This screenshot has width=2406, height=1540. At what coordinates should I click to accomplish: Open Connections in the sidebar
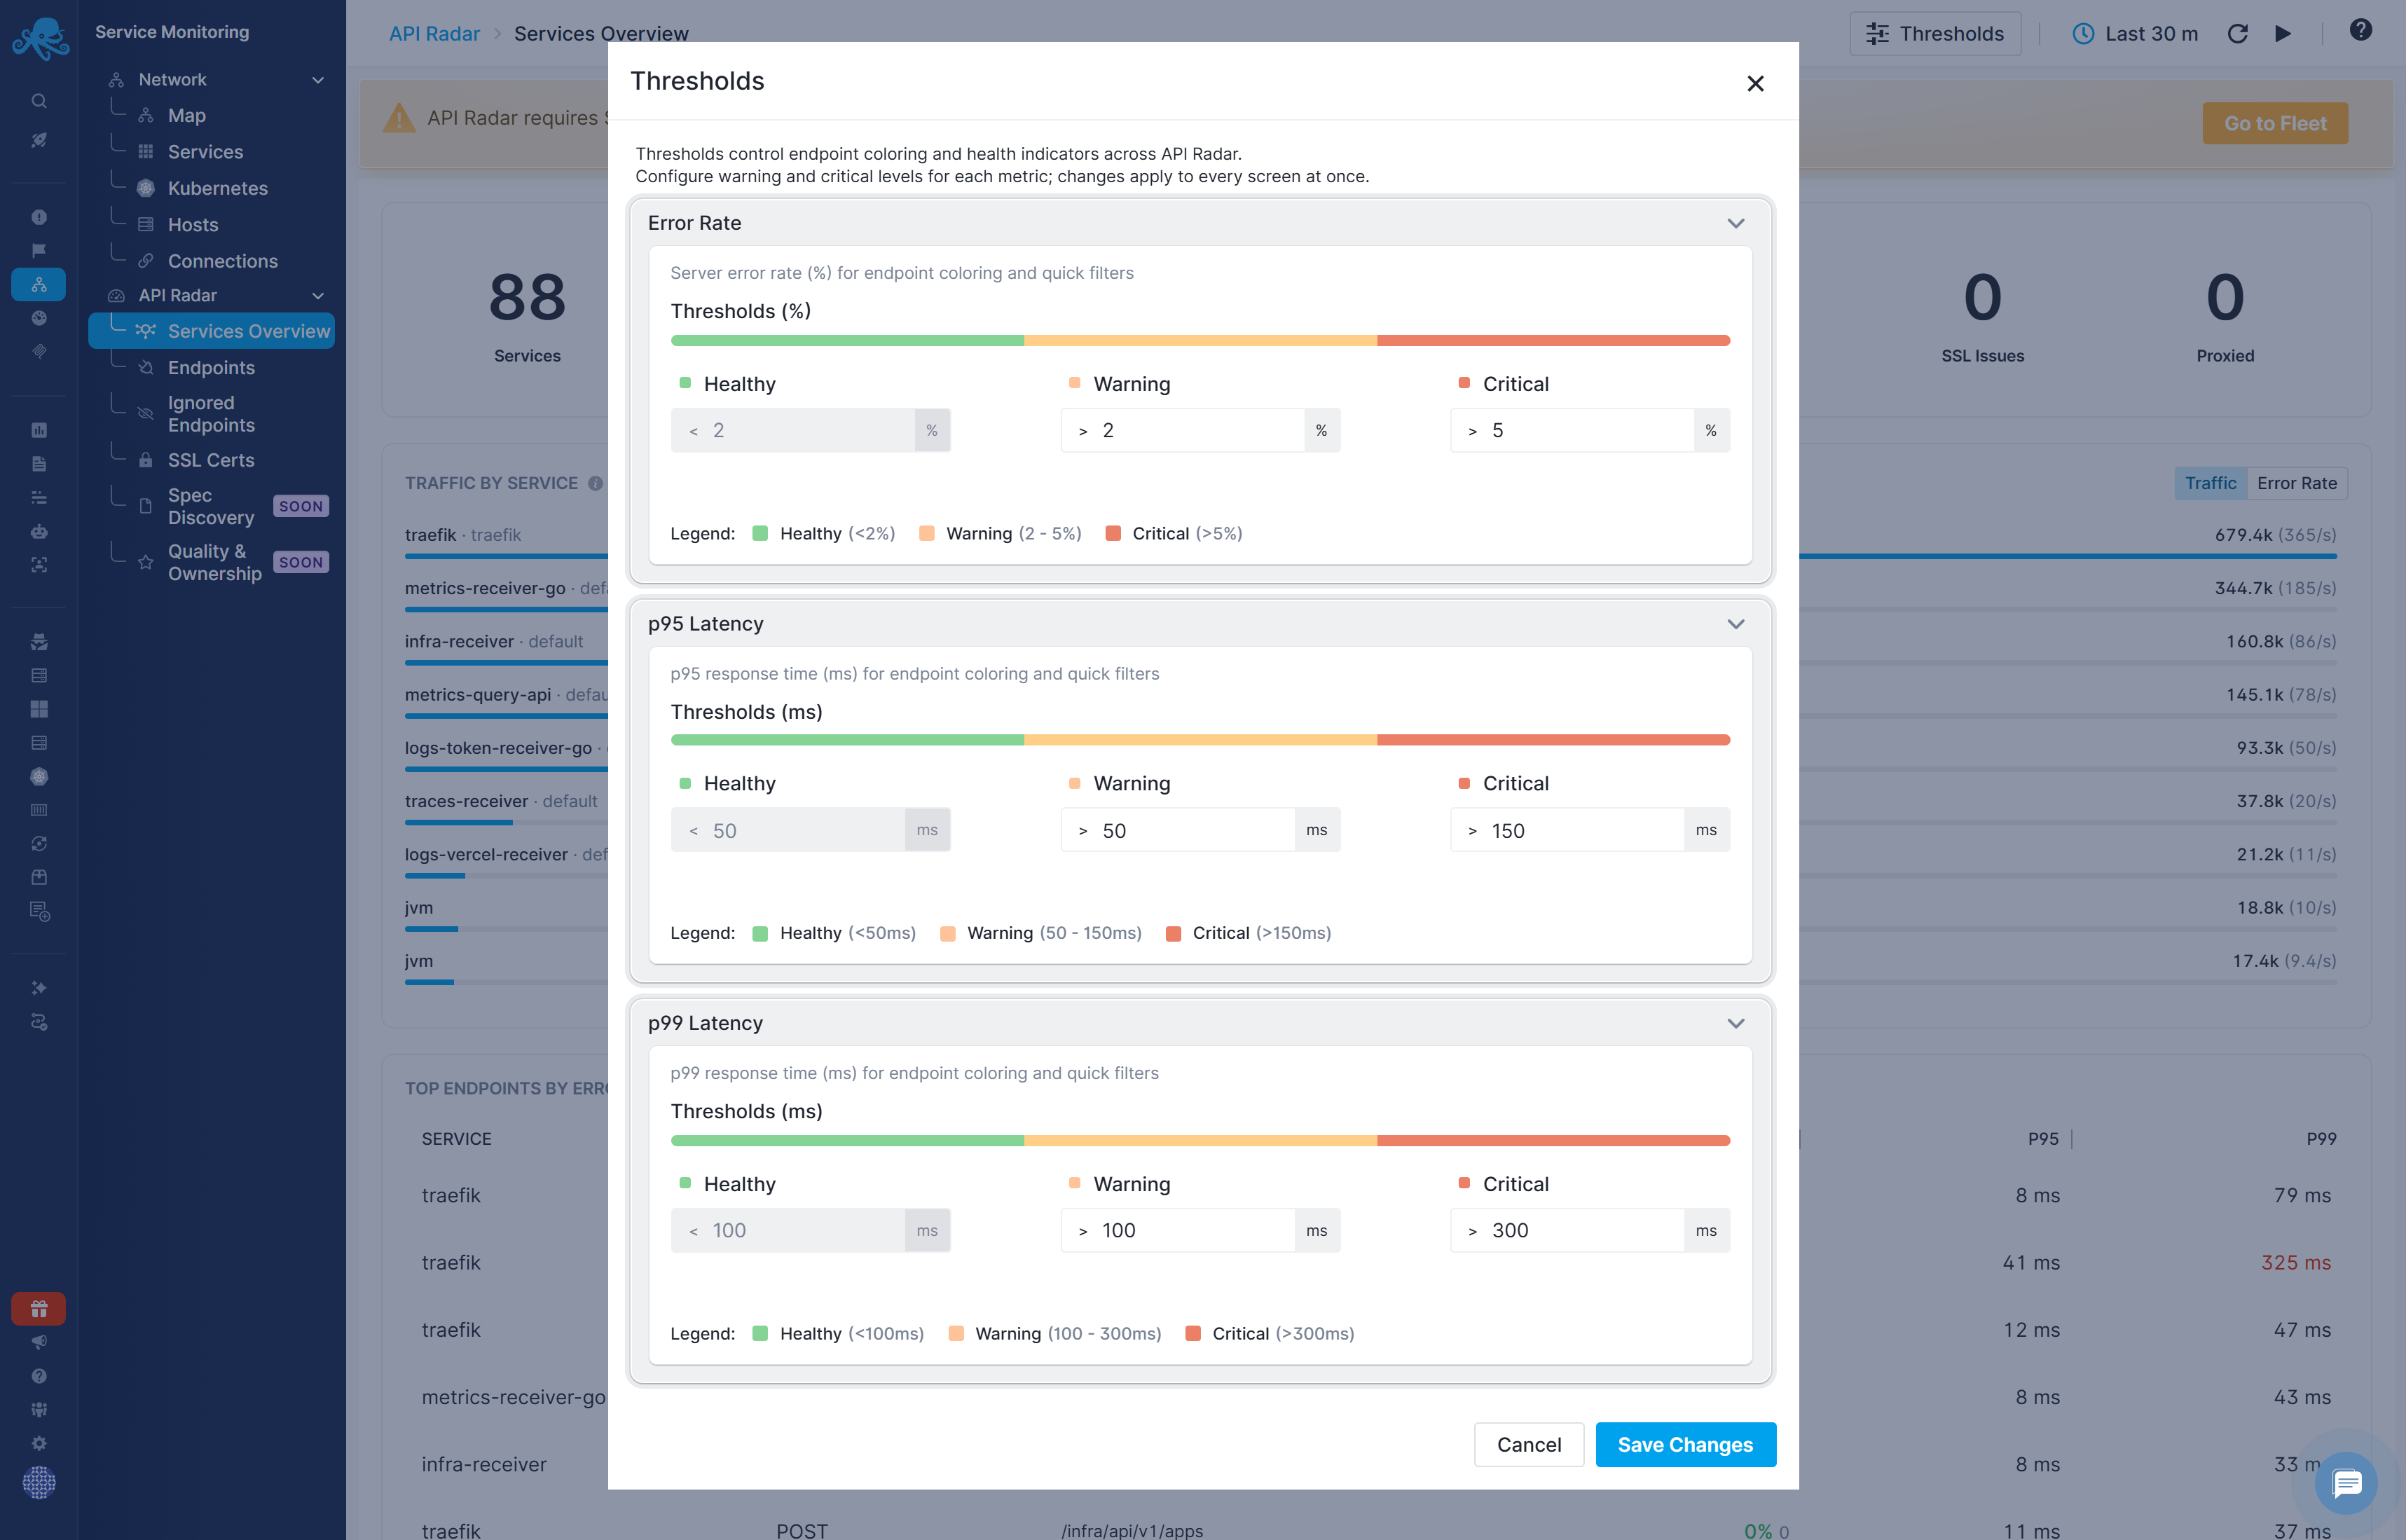[223, 261]
